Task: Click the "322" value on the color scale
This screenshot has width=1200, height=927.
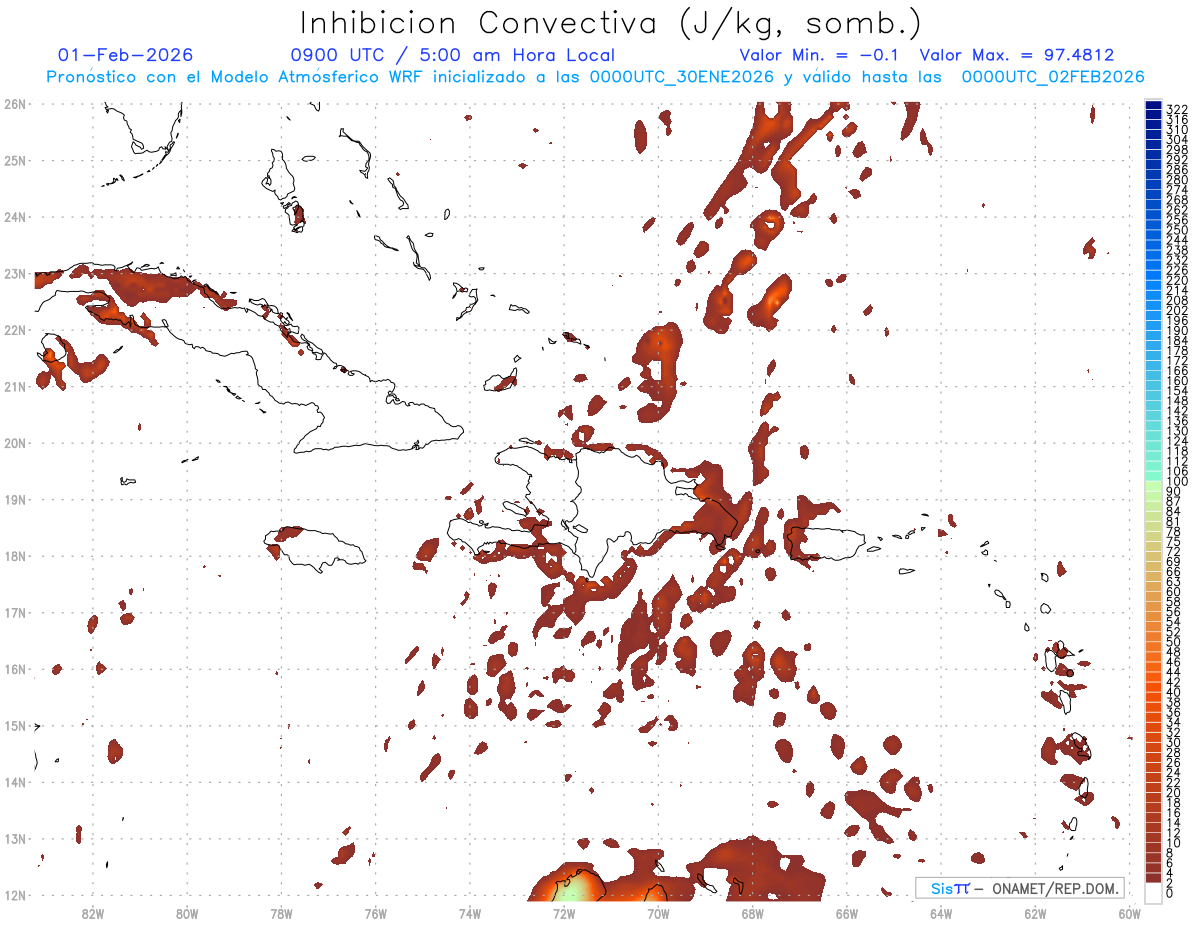Action: (1177, 108)
